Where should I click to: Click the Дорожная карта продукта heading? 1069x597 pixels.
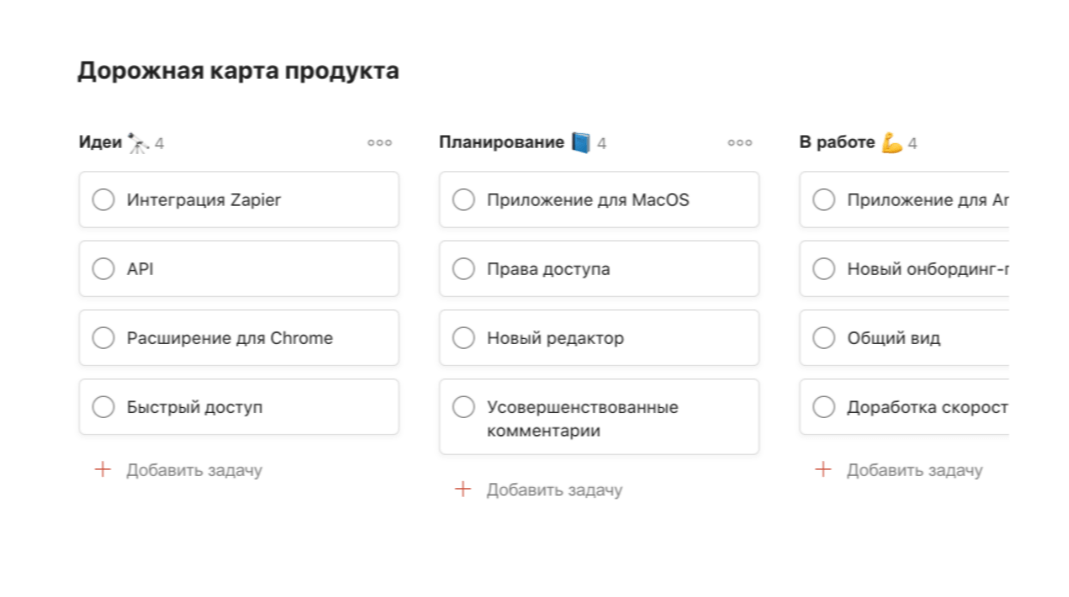238,70
